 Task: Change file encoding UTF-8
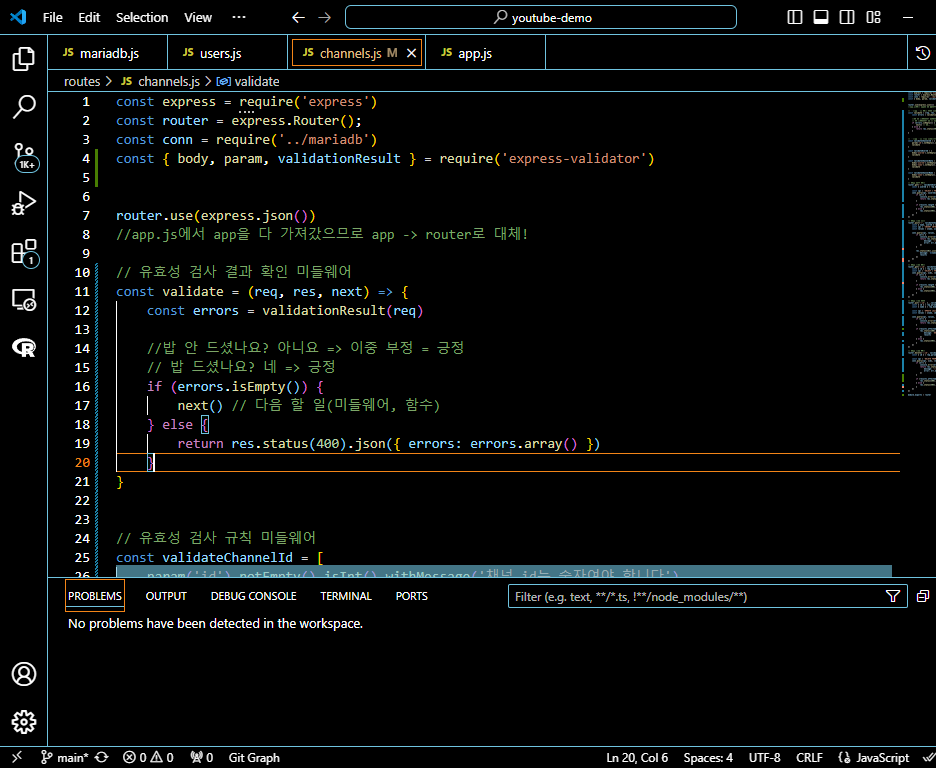(x=764, y=757)
